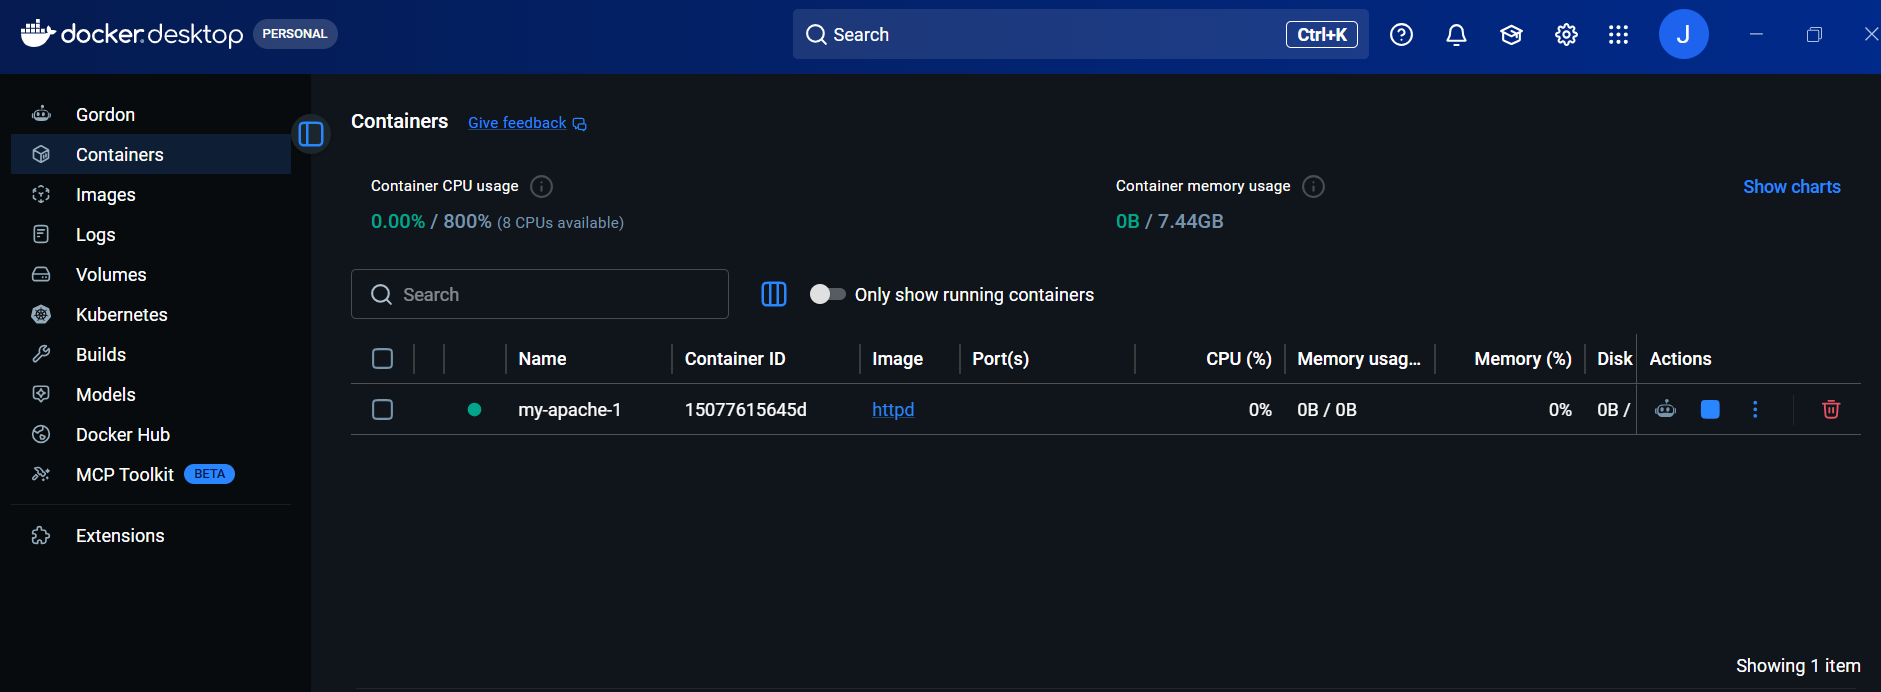1881x692 pixels.
Task: Click container ID 15077615645d
Action: (745, 410)
